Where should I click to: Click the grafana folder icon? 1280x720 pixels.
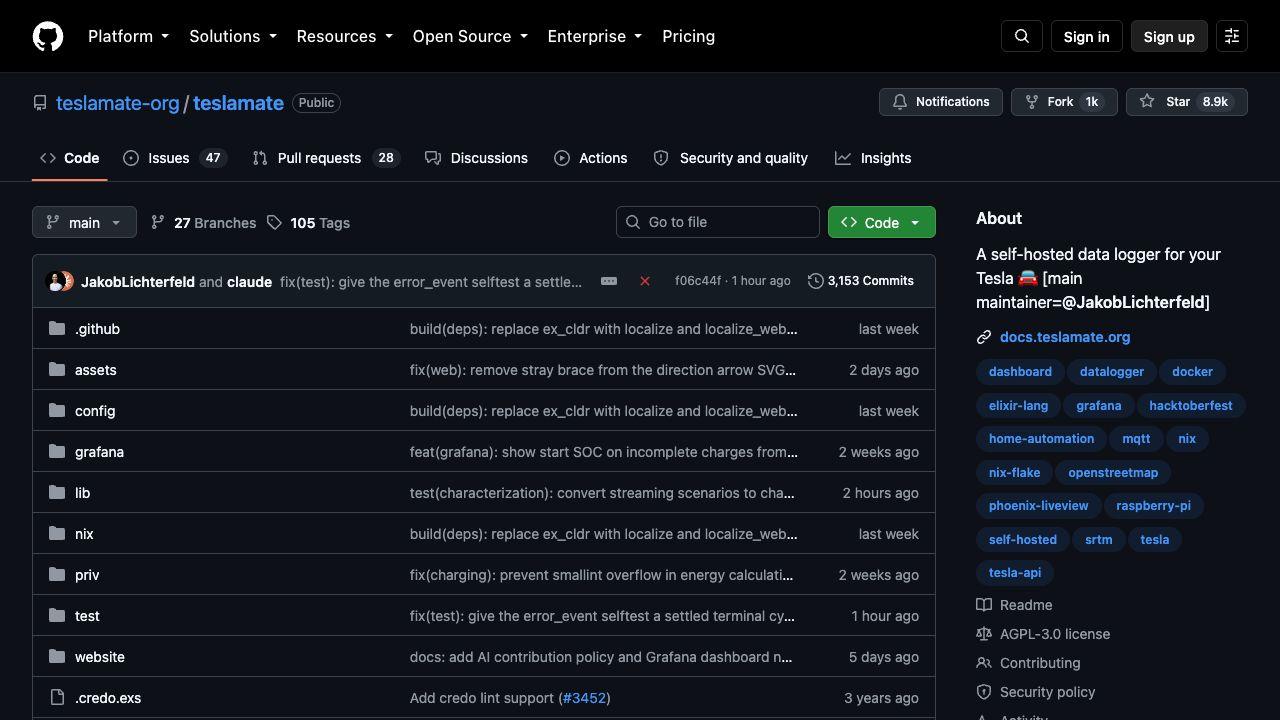click(x=57, y=452)
